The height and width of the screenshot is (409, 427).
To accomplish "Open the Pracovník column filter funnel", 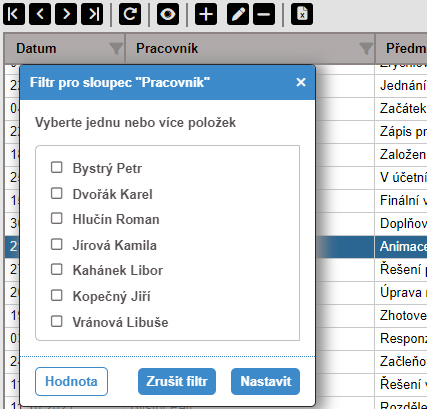I will coord(366,49).
